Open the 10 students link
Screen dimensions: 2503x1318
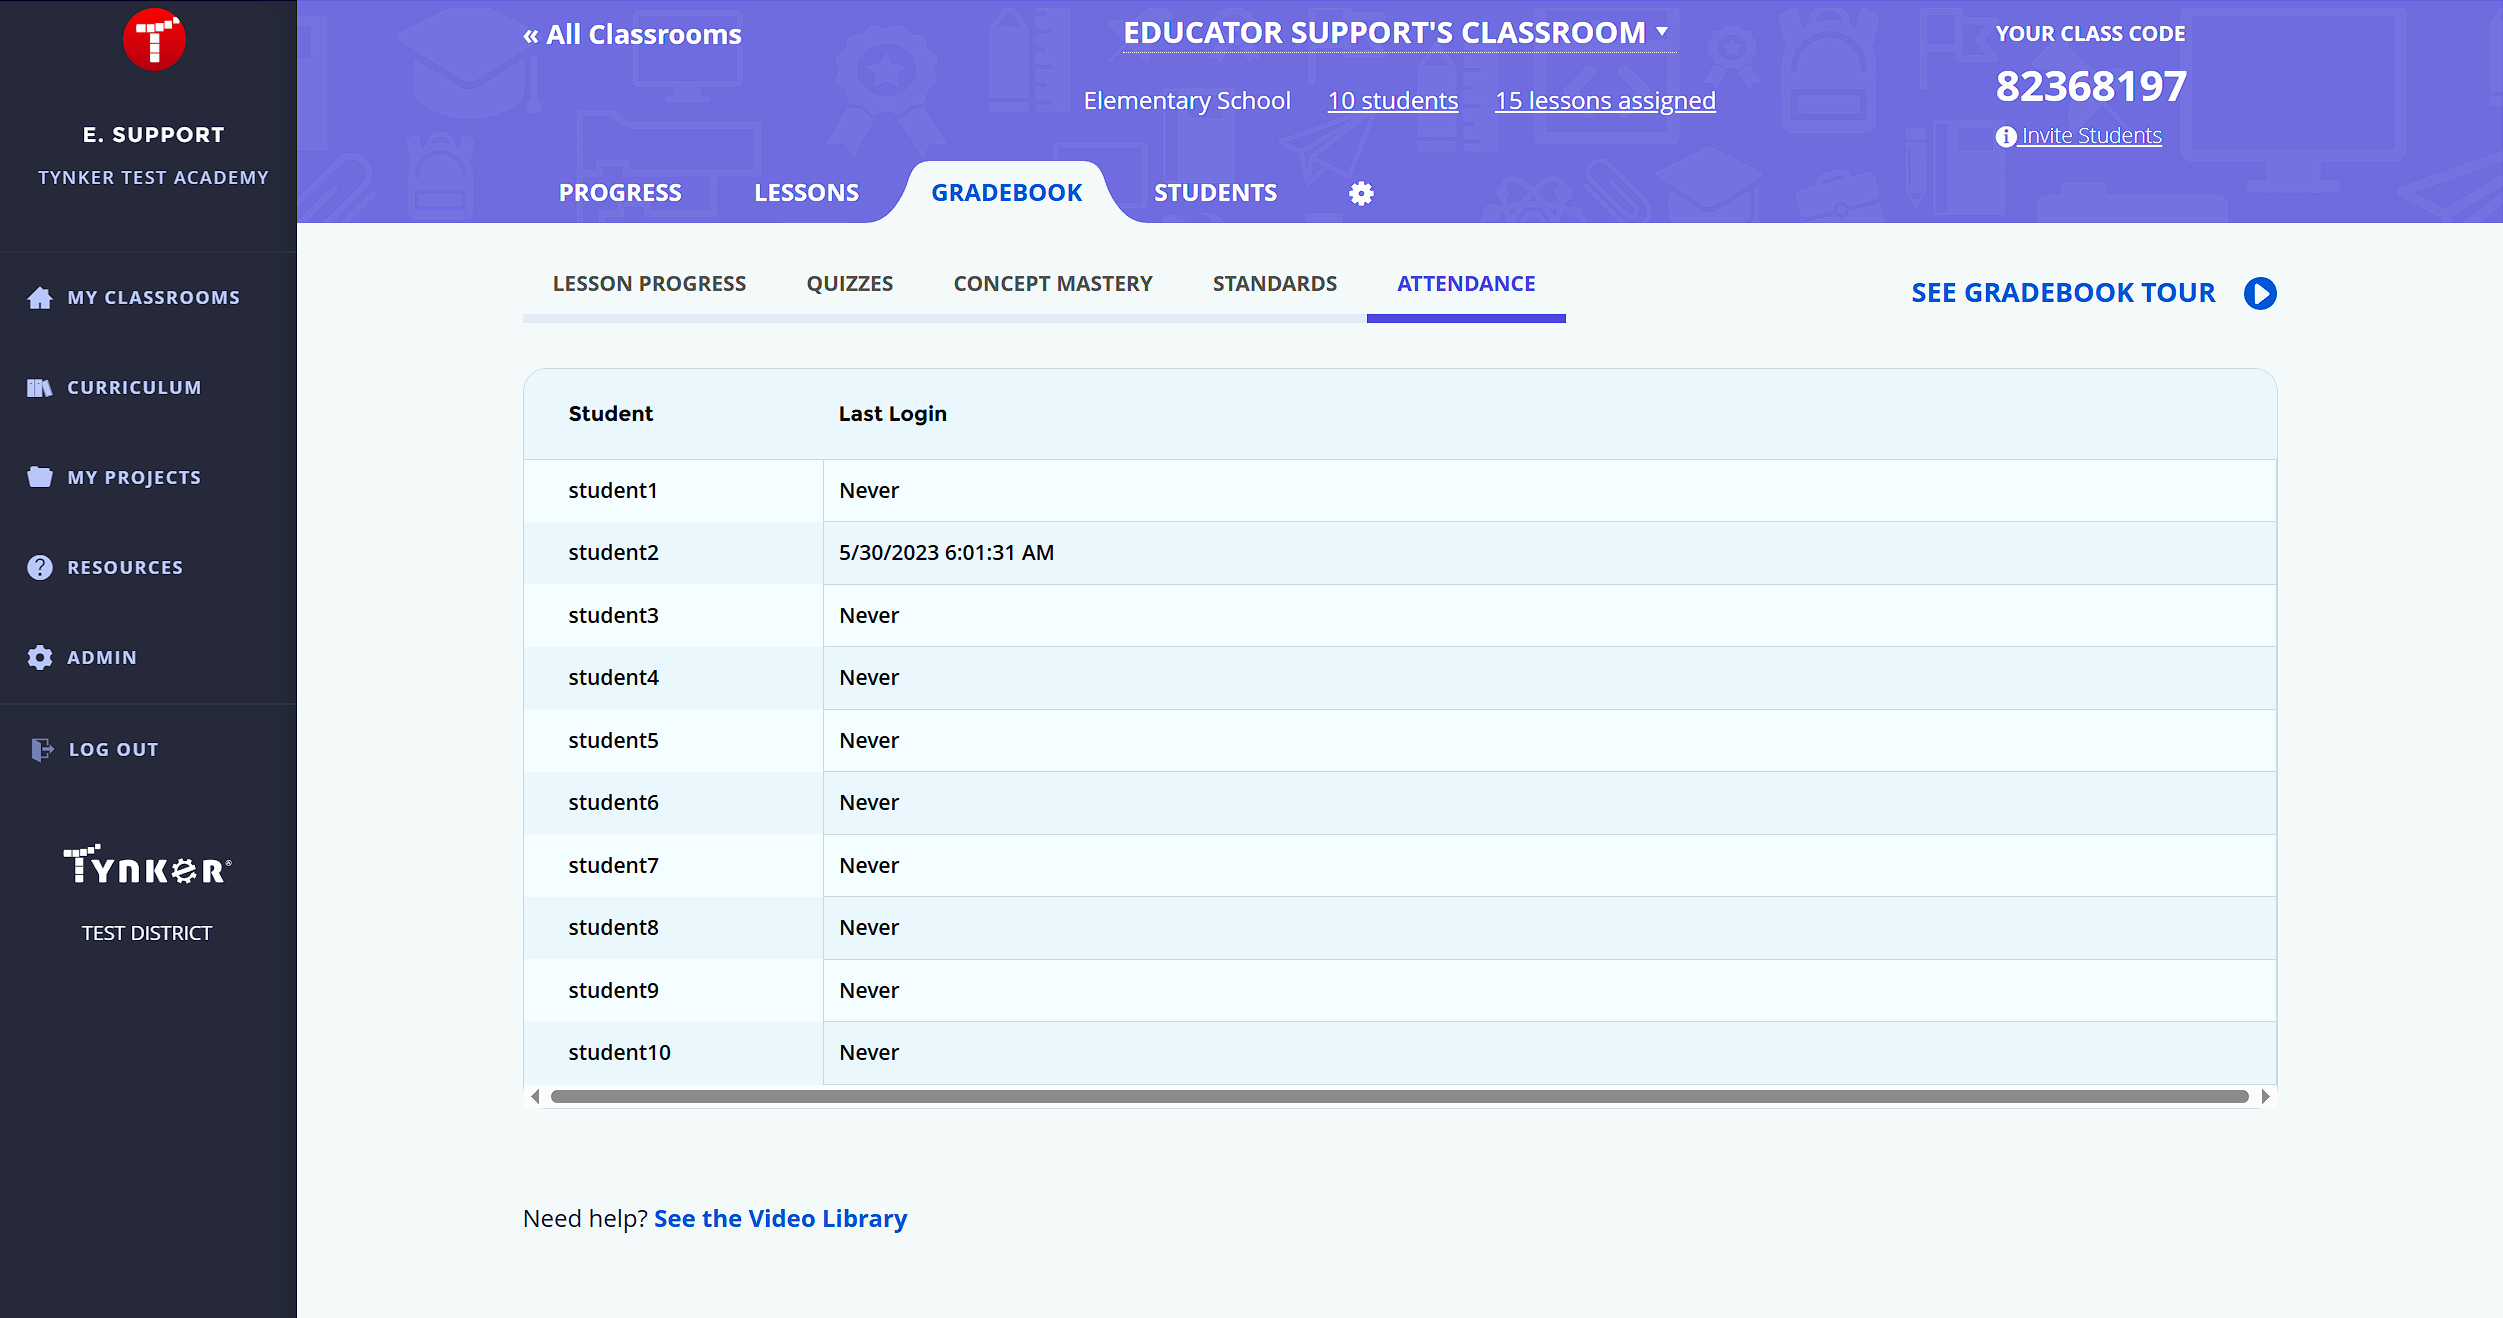pyautogui.click(x=1393, y=101)
